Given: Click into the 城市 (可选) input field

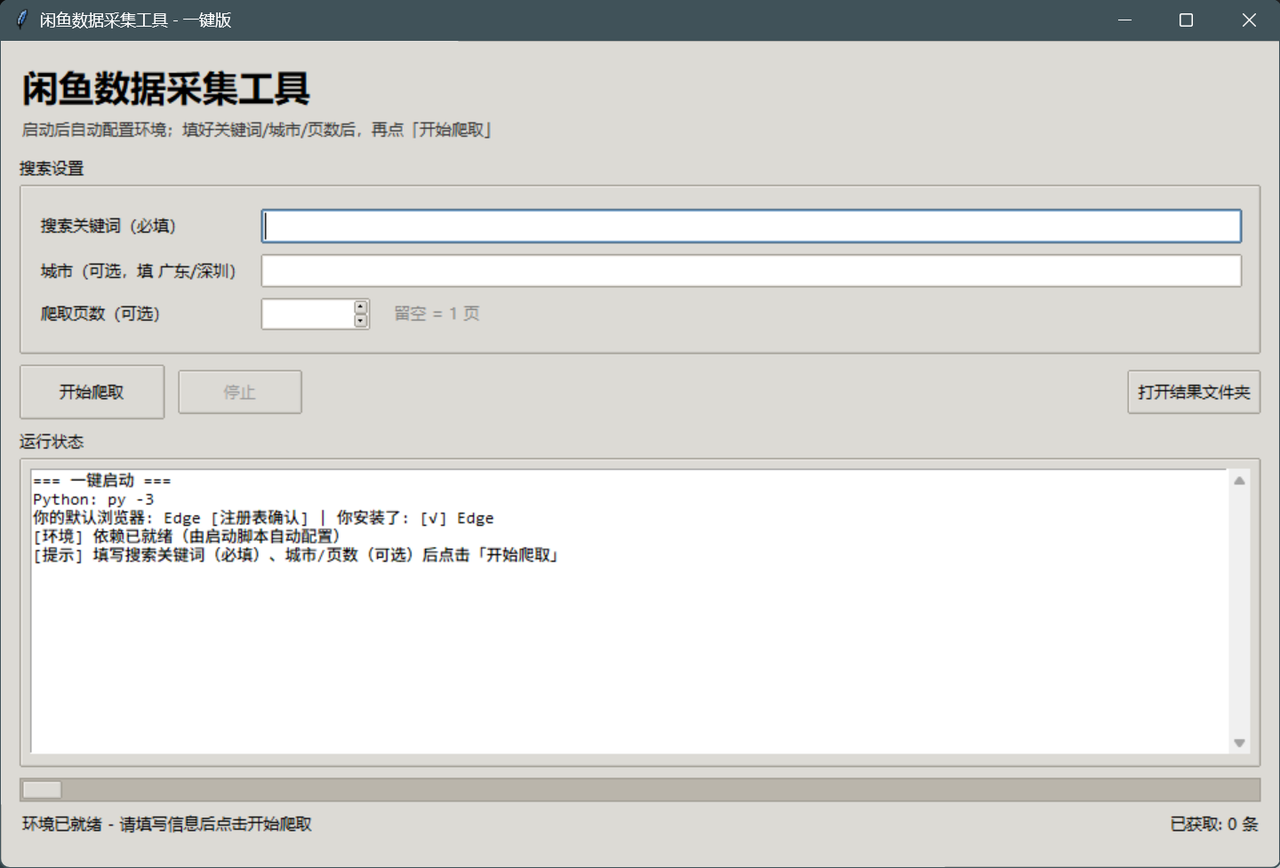Looking at the screenshot, I should point(751,271).
